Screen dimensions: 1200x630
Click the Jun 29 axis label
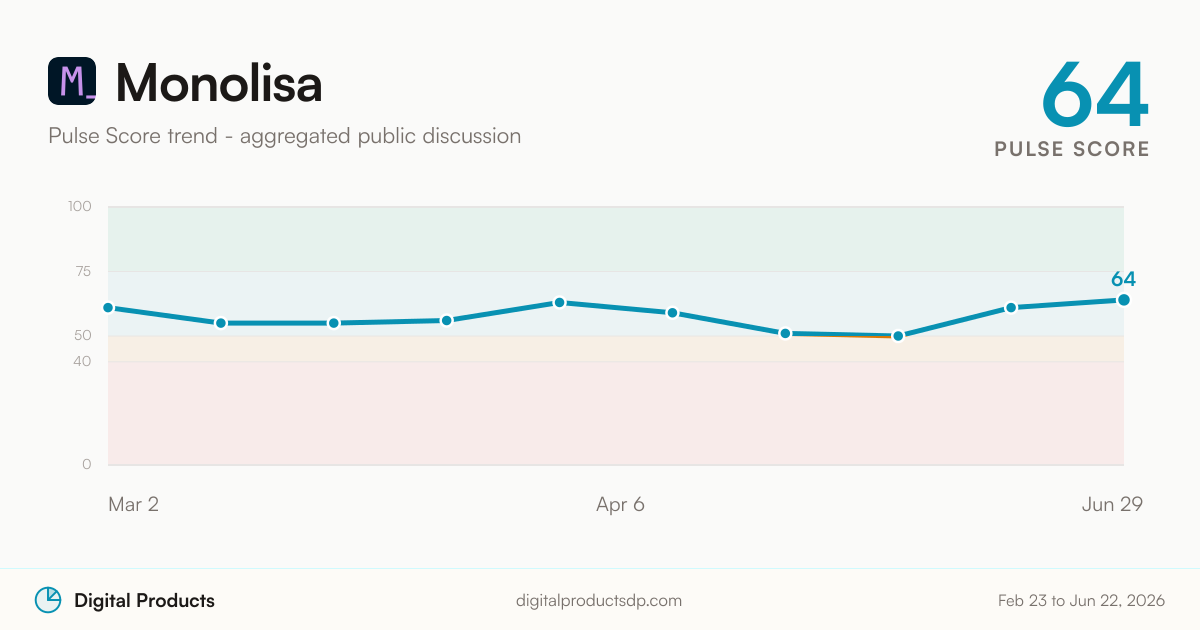[1112, 505]
